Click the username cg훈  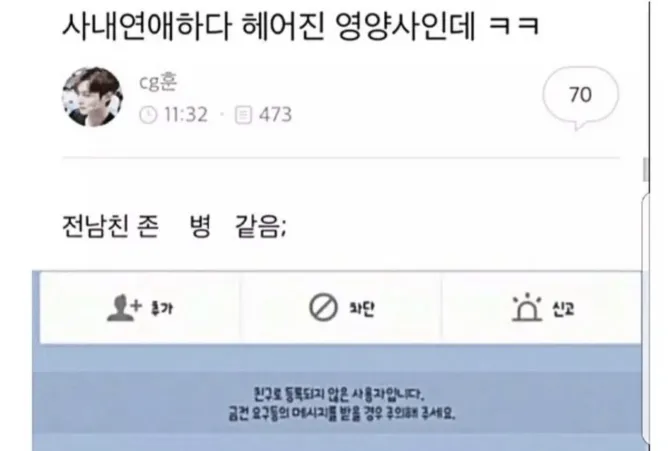158,82
